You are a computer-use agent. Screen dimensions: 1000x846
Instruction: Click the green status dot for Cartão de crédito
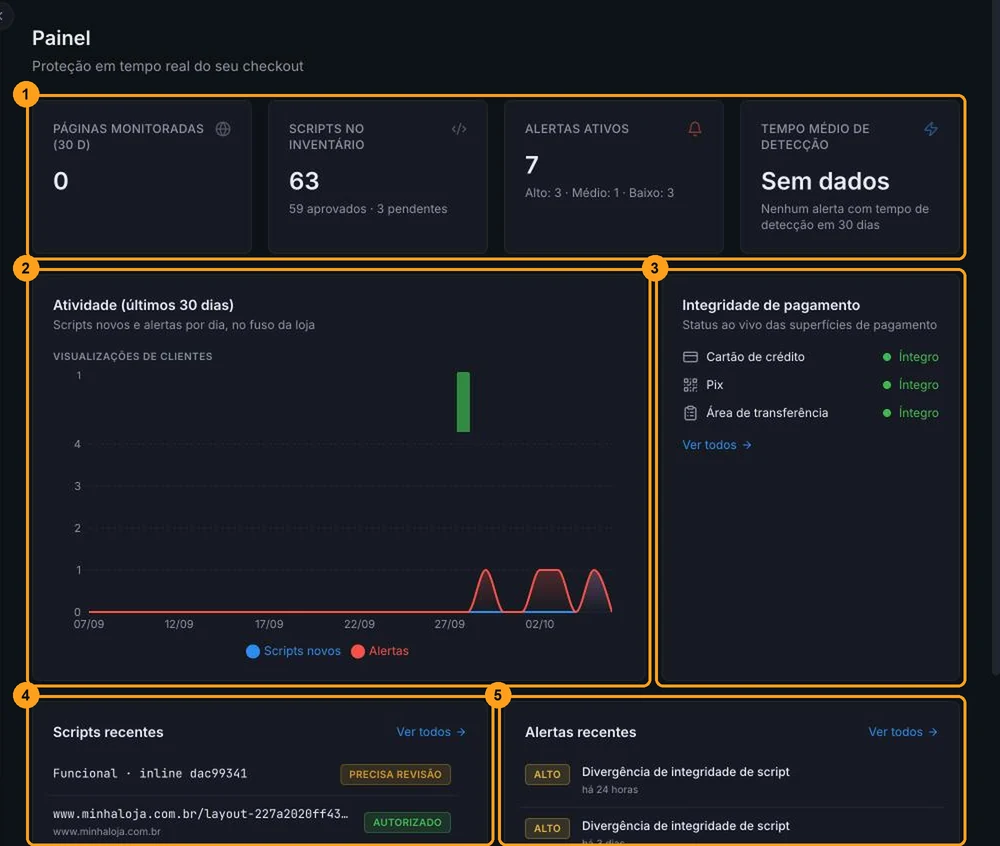[886, 357]
